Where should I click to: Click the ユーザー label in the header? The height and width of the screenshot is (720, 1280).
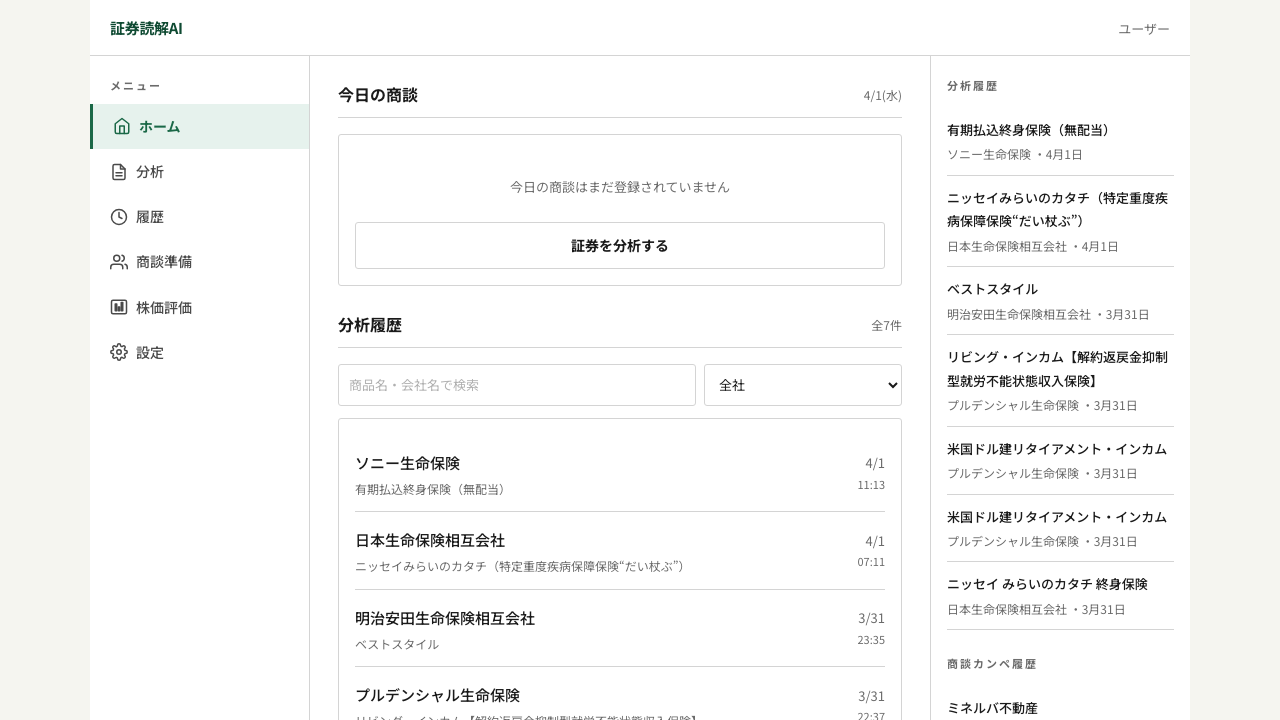pyautogui.click(x=1143, y=29)
